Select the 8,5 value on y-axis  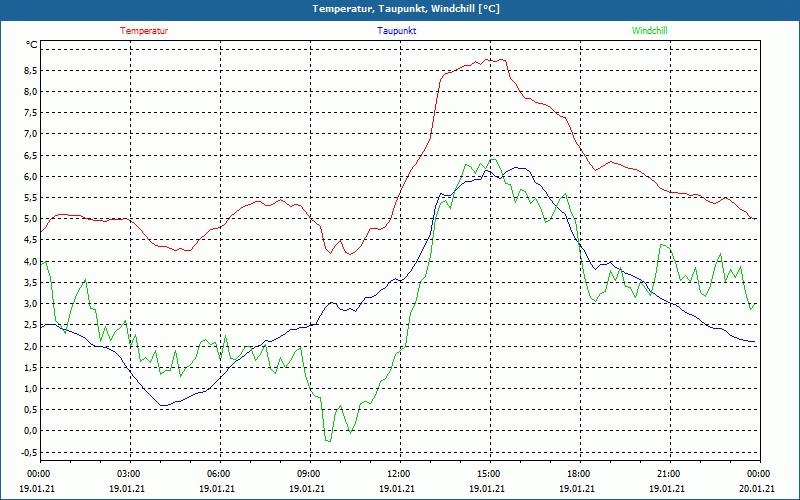click(x=30, y=71)
